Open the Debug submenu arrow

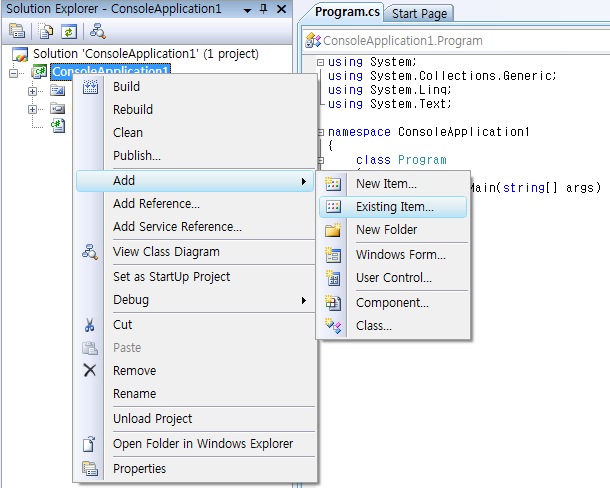[x=304, y=300]
